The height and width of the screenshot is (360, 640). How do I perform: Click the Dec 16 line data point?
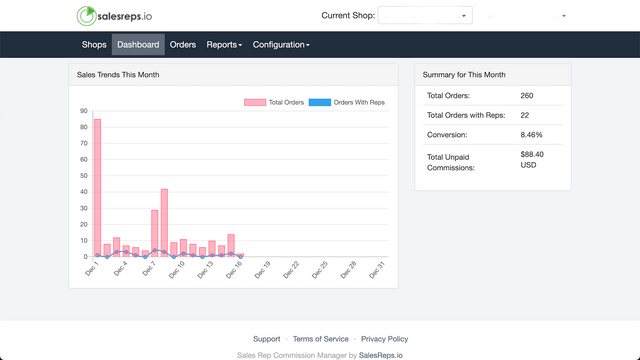pyautogui.click(x=240, y=257)
